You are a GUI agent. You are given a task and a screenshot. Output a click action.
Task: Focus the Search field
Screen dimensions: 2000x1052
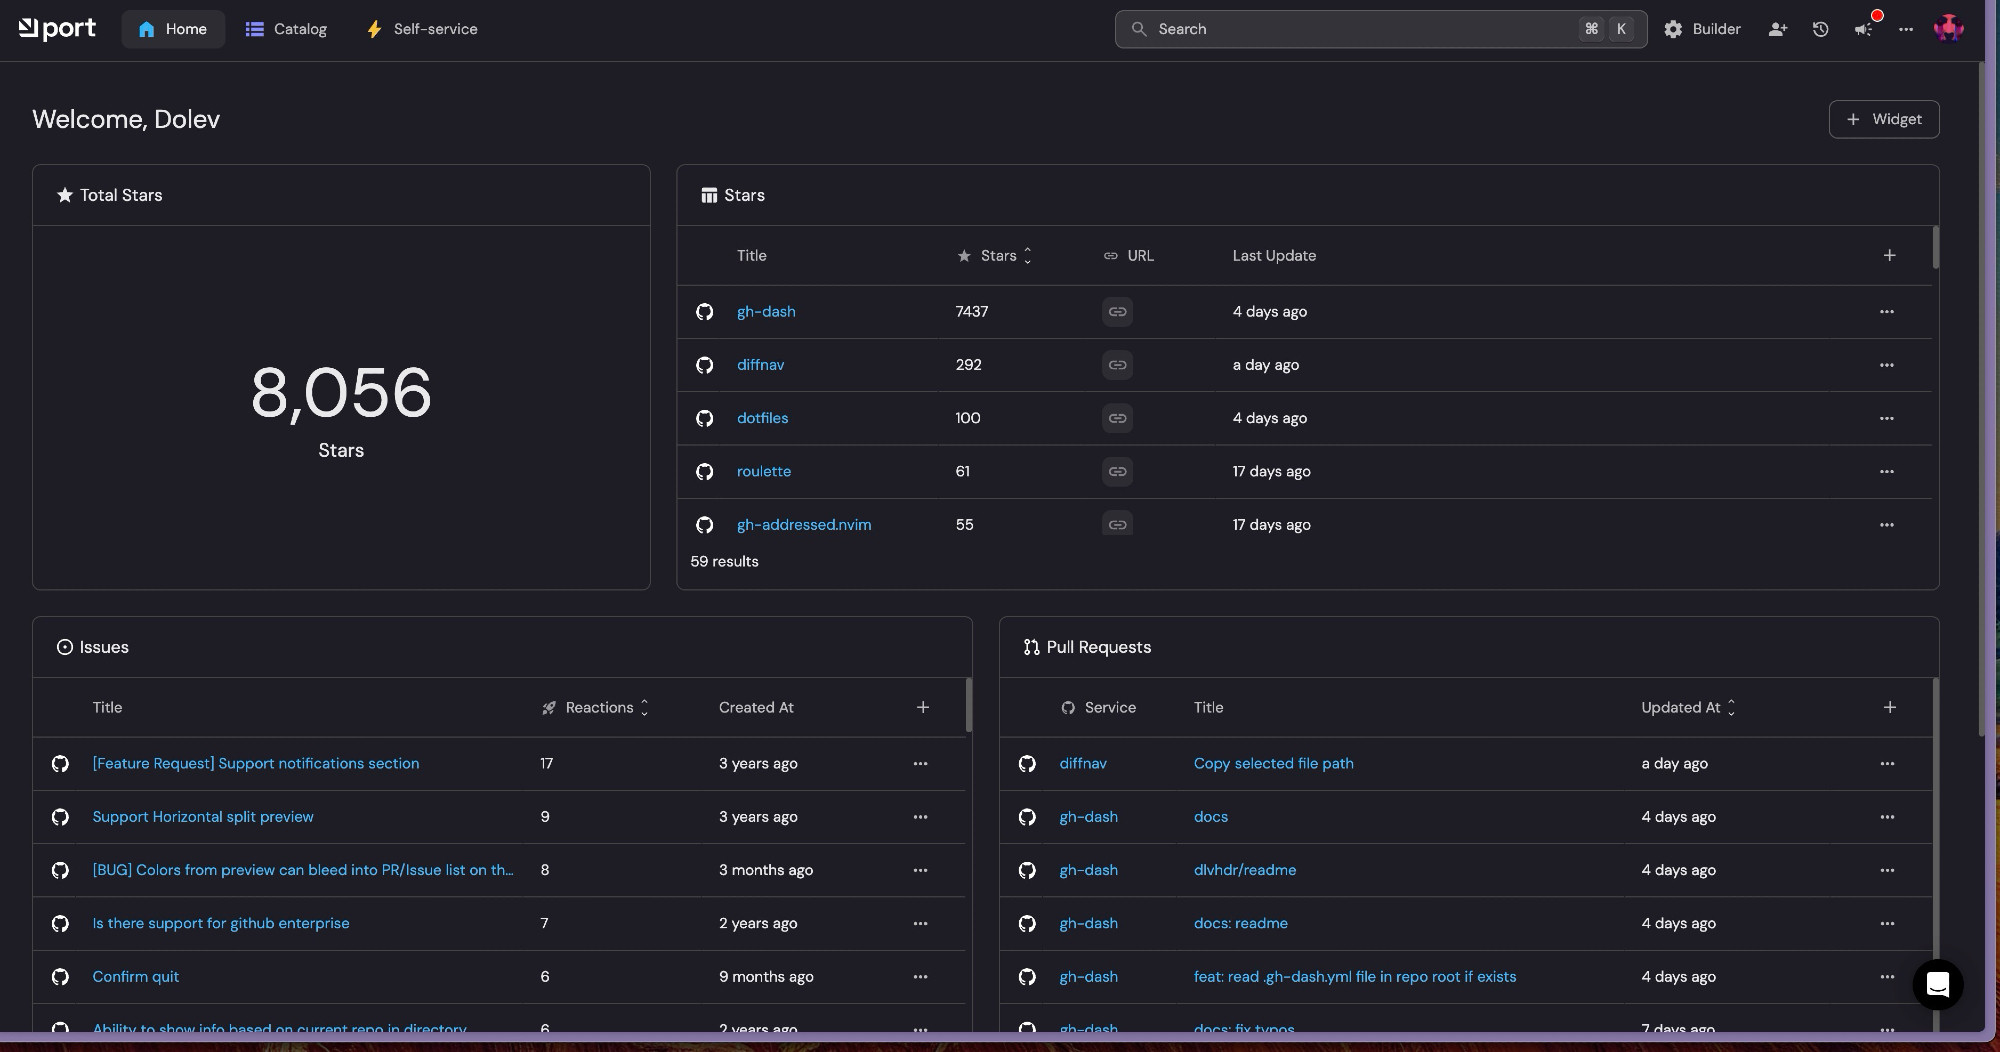click(x=1381, y=29)
